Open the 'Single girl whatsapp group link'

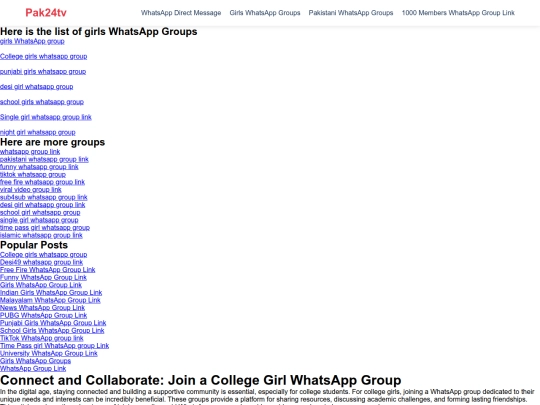[45, 117]
